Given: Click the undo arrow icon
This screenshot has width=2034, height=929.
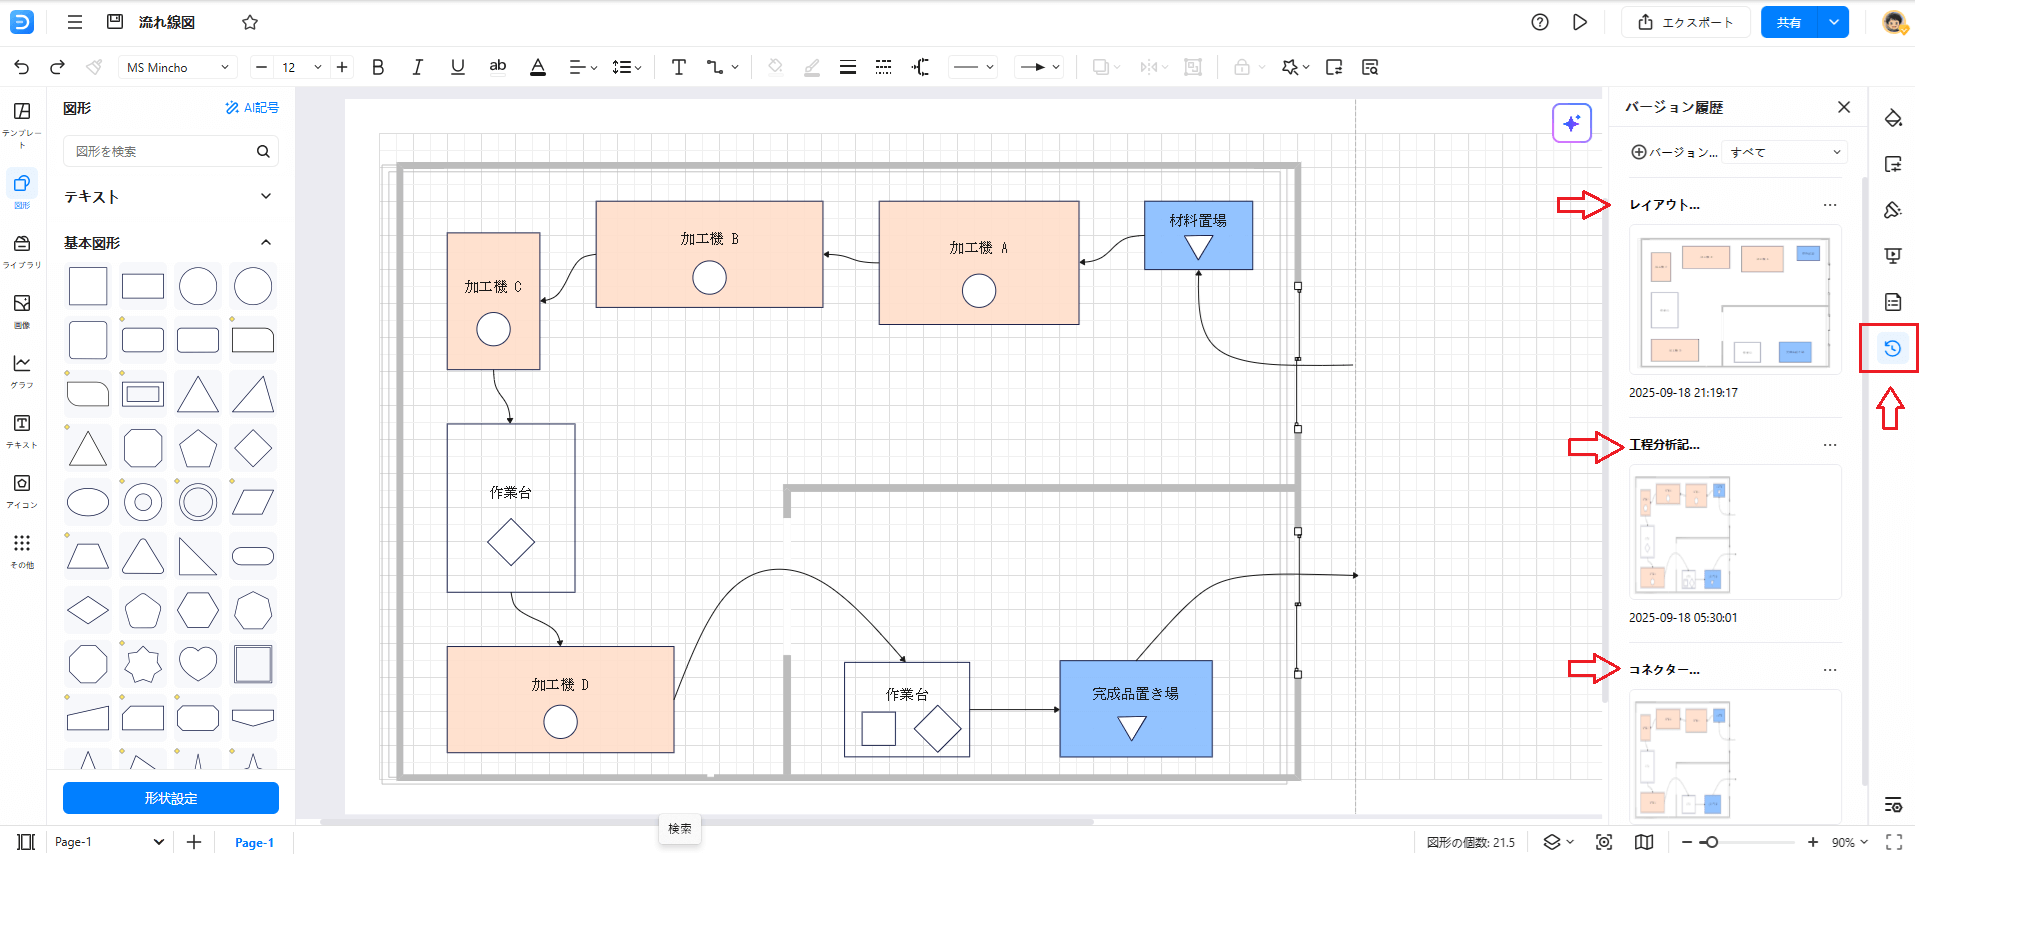Looking at the screenshot, I should (x=22, y=67).
